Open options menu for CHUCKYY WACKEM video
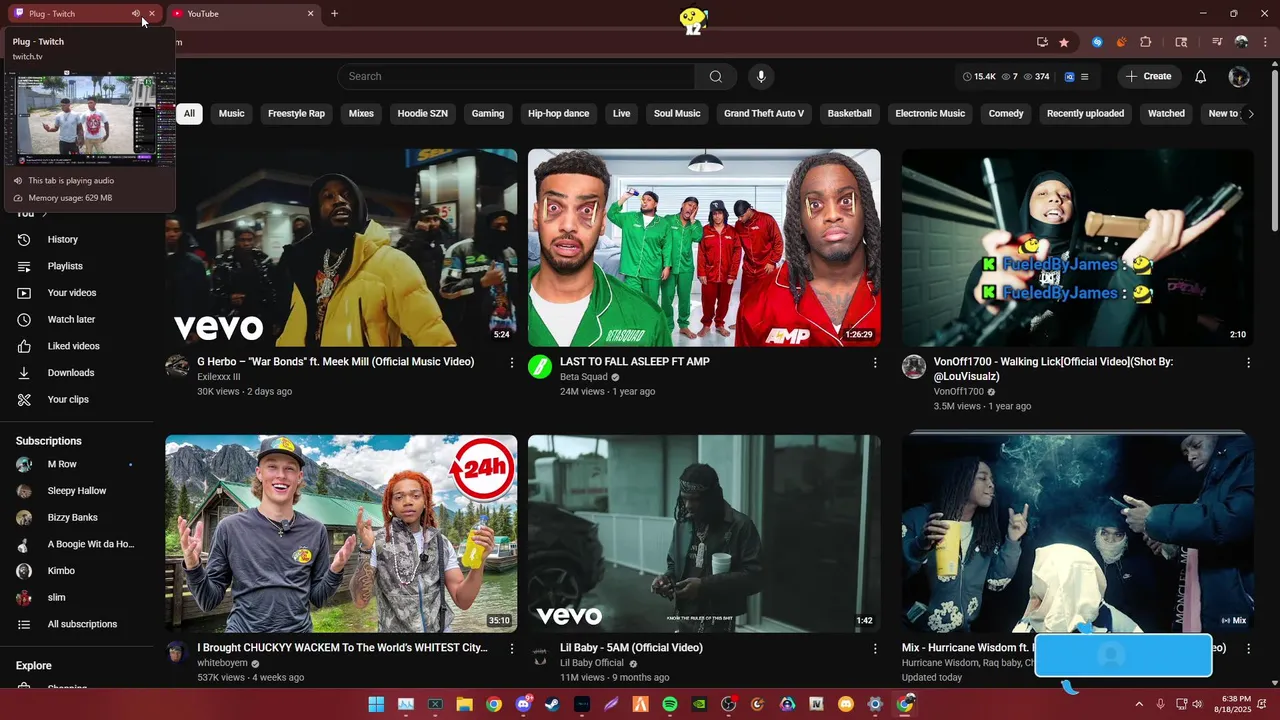The height and width of the screenshot is (720, 1280). 512,649
